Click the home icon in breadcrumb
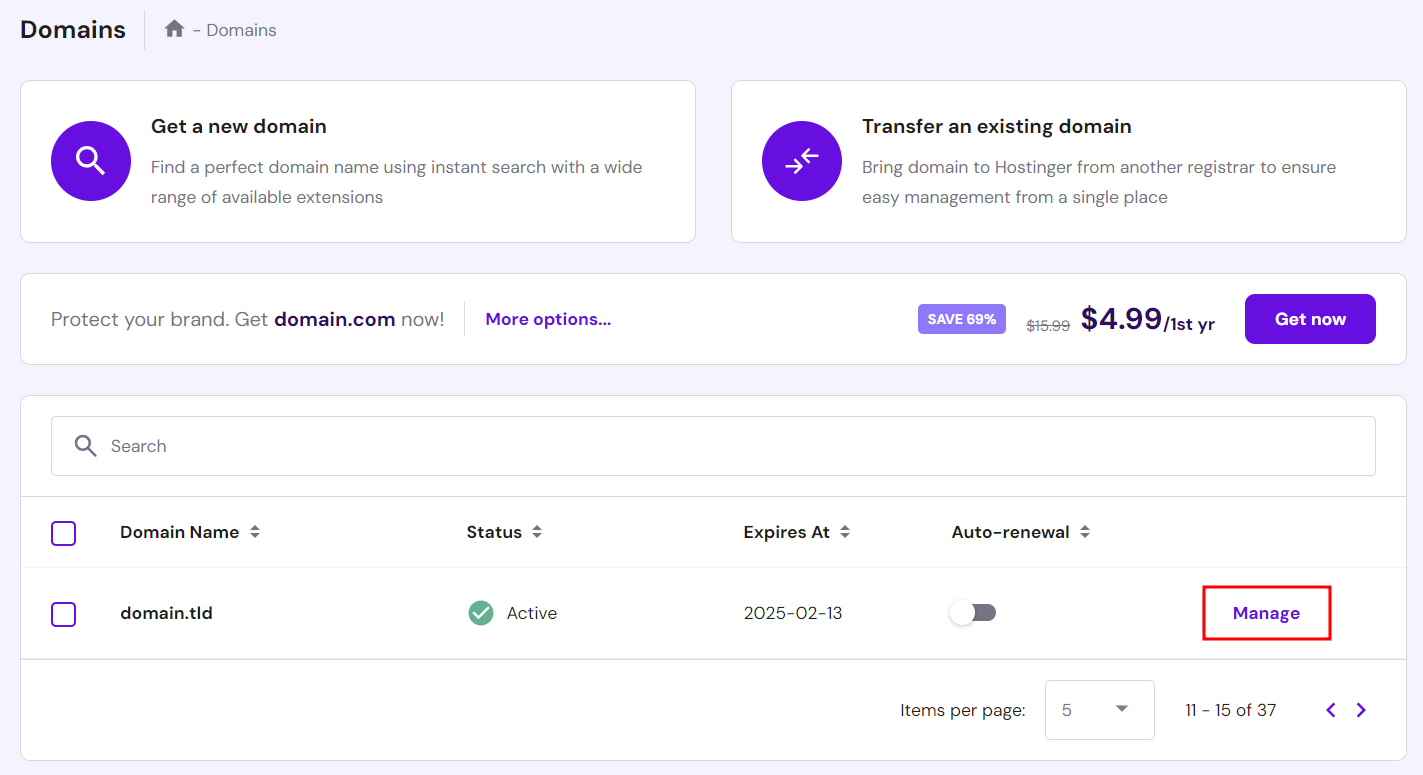This screenshot has height=775, width=1423. pos(174,30)
